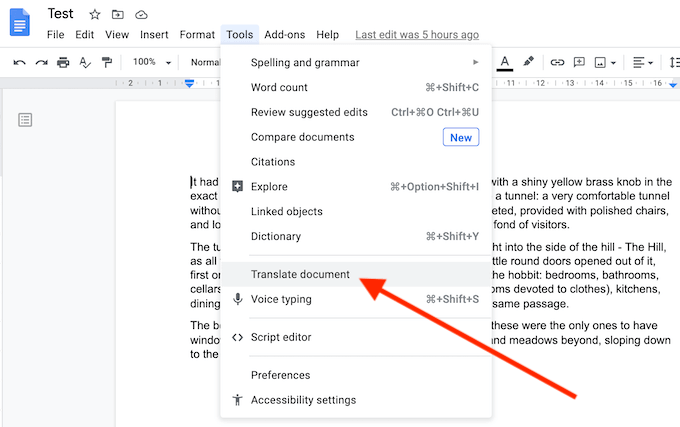The height and width of the screenshot is (427, 680).
Task: Open the document outline icon
Action: pyautogui.click(x=25, y=120)
